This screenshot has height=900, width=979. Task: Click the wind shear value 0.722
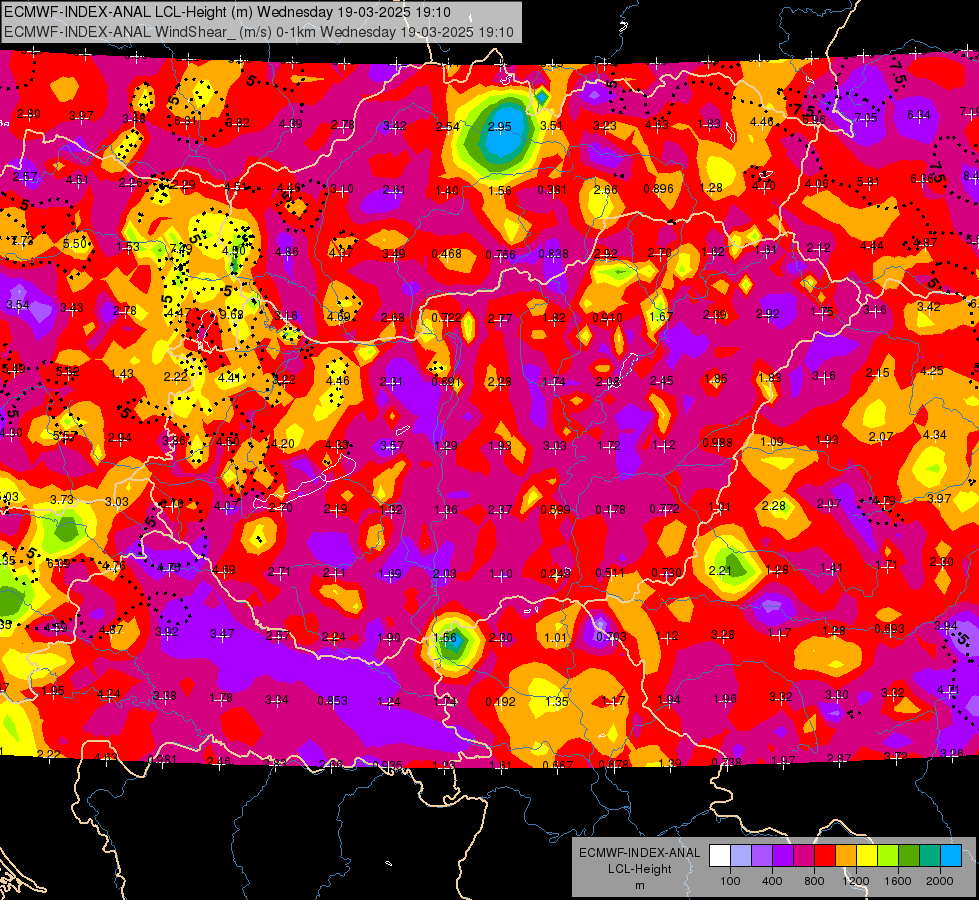[x=446, y=318]
